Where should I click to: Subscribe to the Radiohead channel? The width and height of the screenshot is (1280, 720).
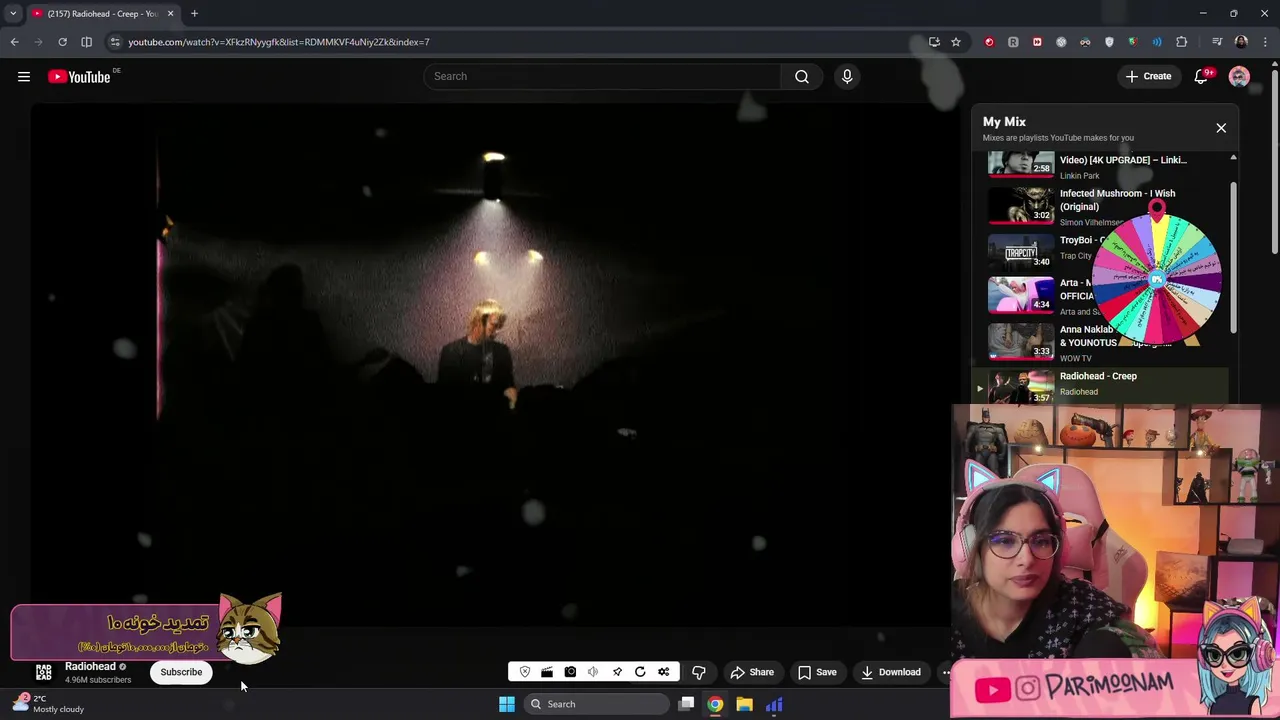(x=181, y=672)
